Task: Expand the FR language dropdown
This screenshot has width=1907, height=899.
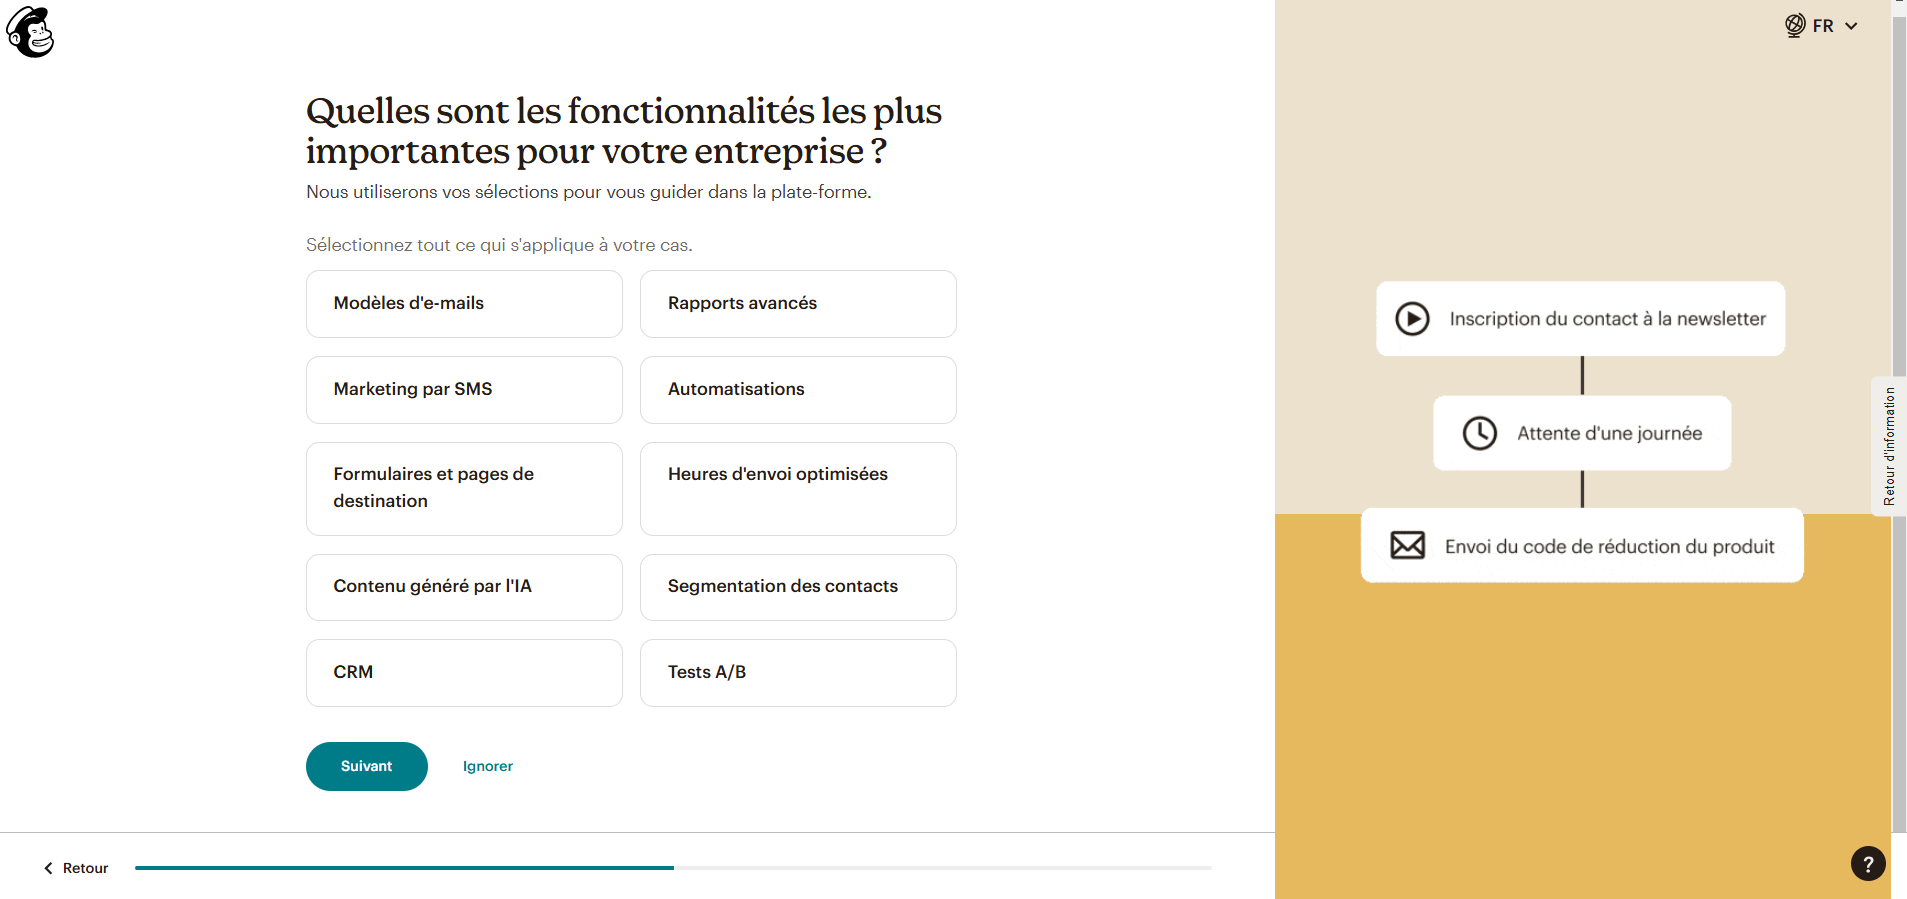Action: [x=1835, y=26]
